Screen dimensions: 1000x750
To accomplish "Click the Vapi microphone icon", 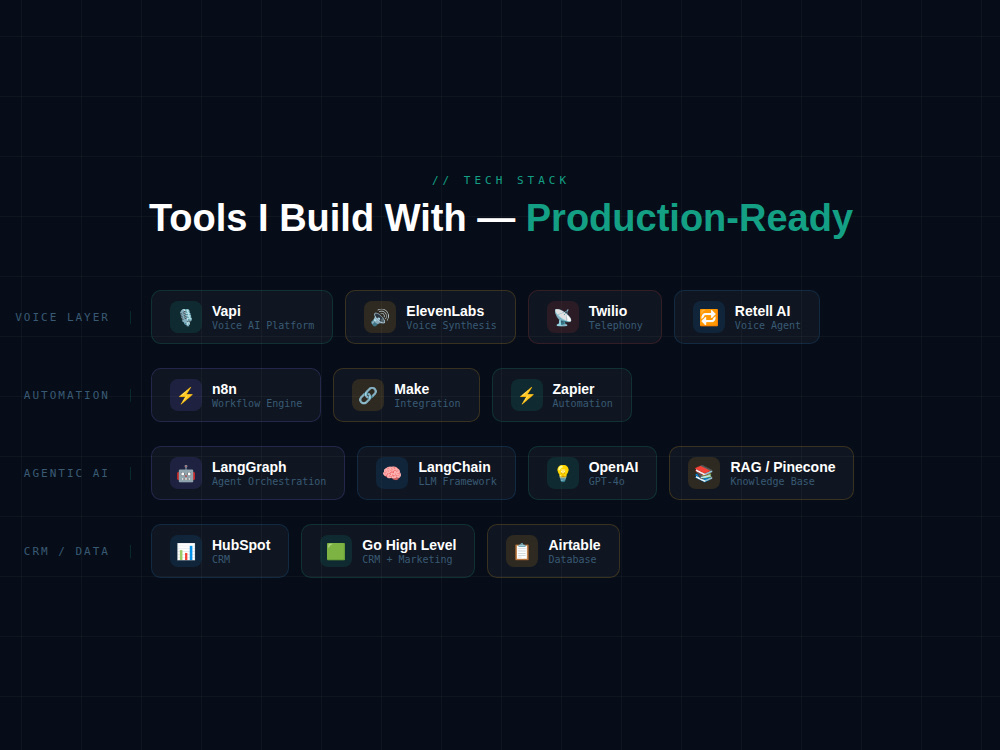I will tap(186, 317).
